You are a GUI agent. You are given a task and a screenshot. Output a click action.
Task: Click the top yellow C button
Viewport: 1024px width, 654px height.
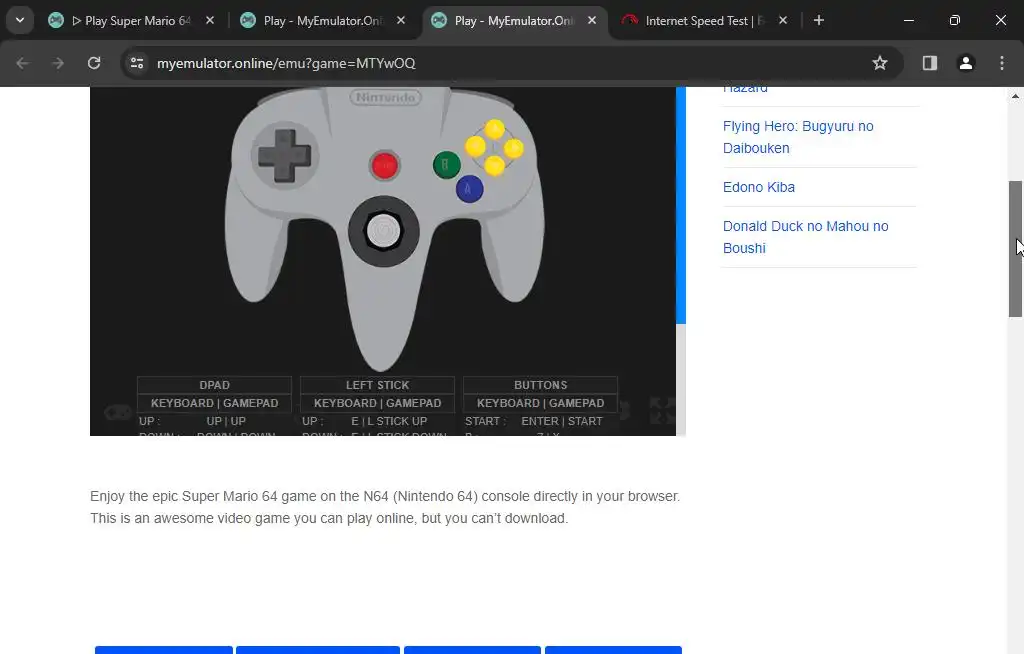(x=494, y=129)
